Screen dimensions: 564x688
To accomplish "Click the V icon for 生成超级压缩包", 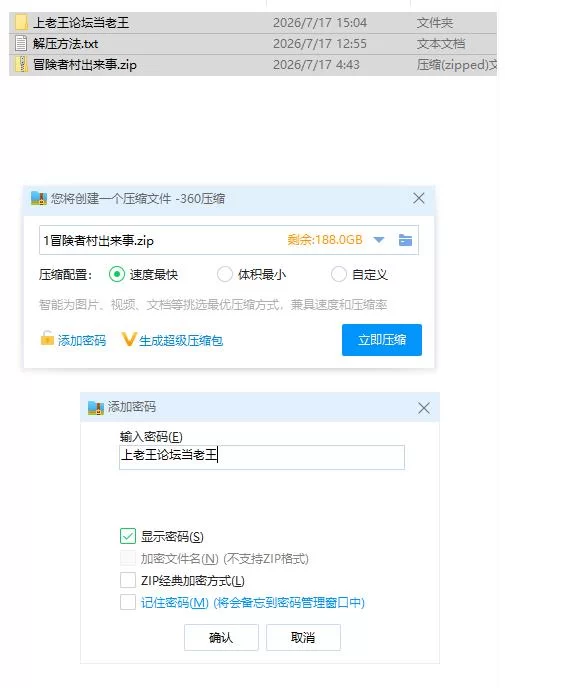I will click(128, 340).
